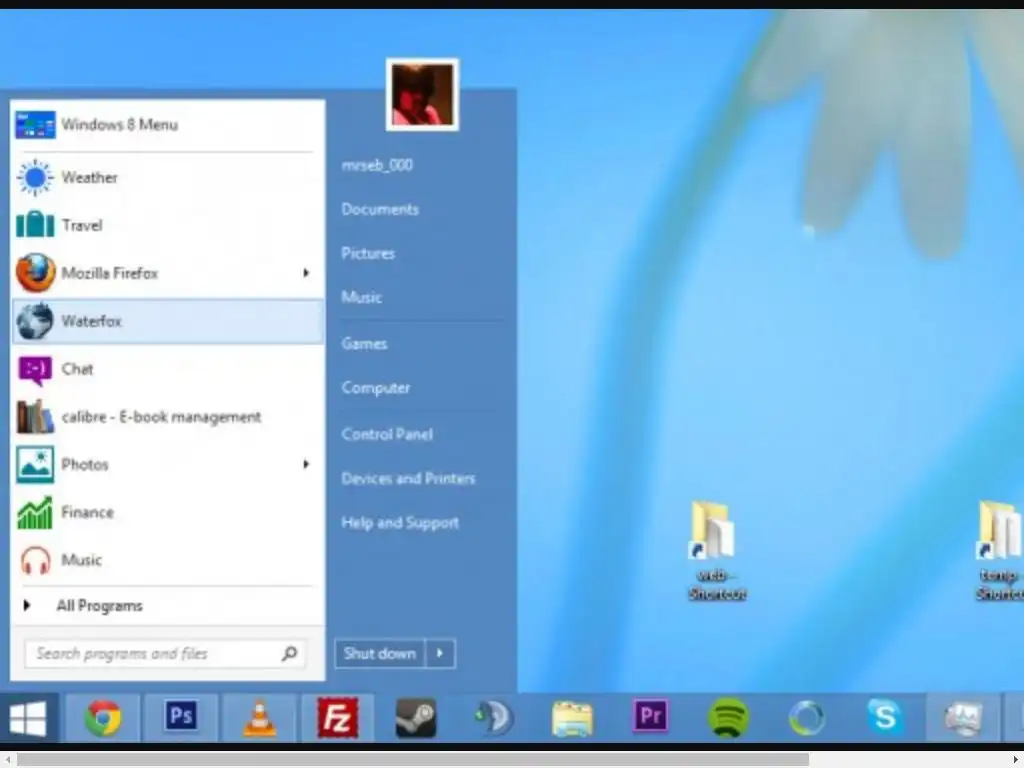Open the Music headphones icon
The height and width of the screenshot is (768, 1024).
[x=35, y=560]
